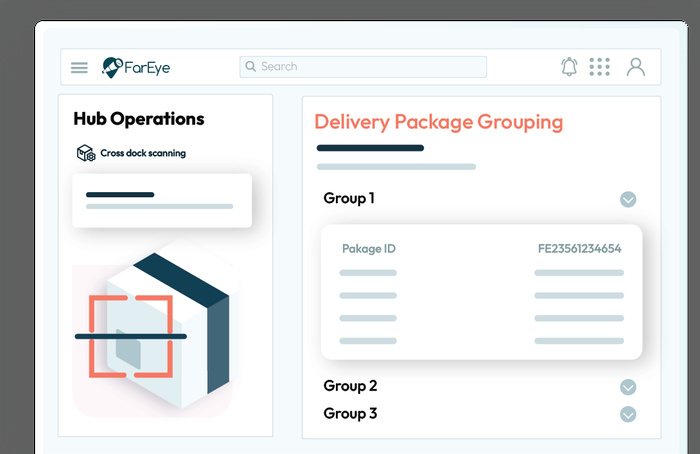
Task: Select the Group 2 label
Action: 350,386
